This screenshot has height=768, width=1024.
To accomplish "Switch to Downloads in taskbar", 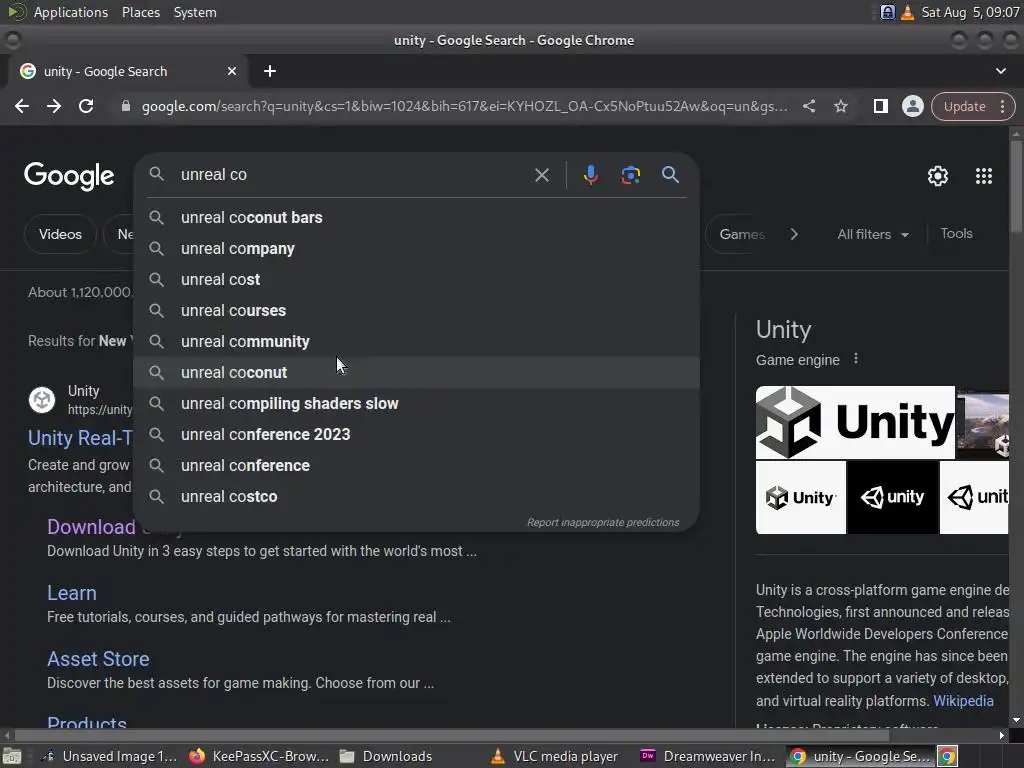I will tap(387, 756).
